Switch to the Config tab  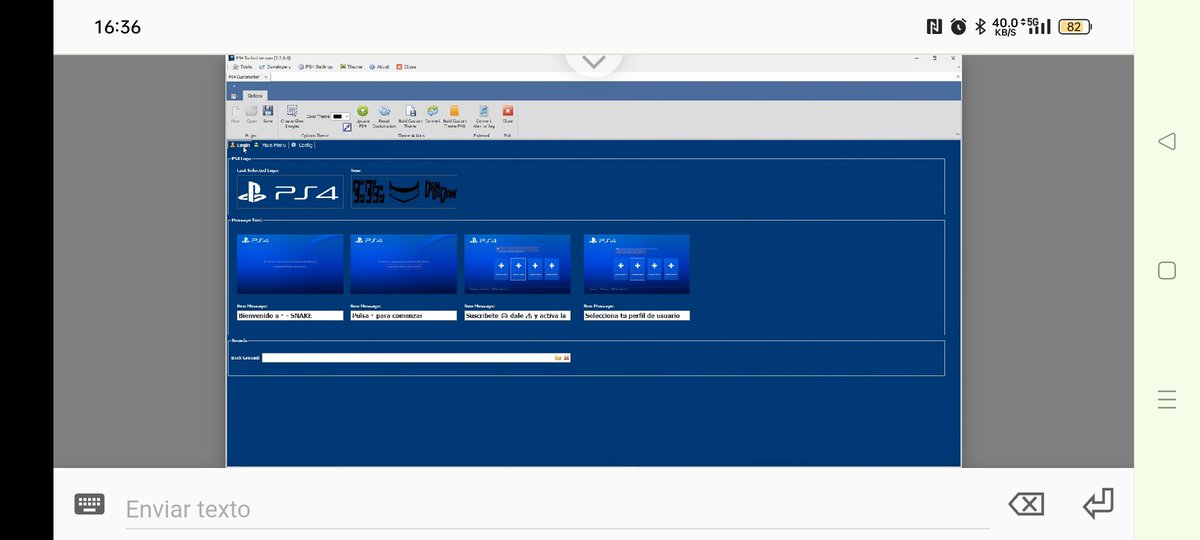302,145
